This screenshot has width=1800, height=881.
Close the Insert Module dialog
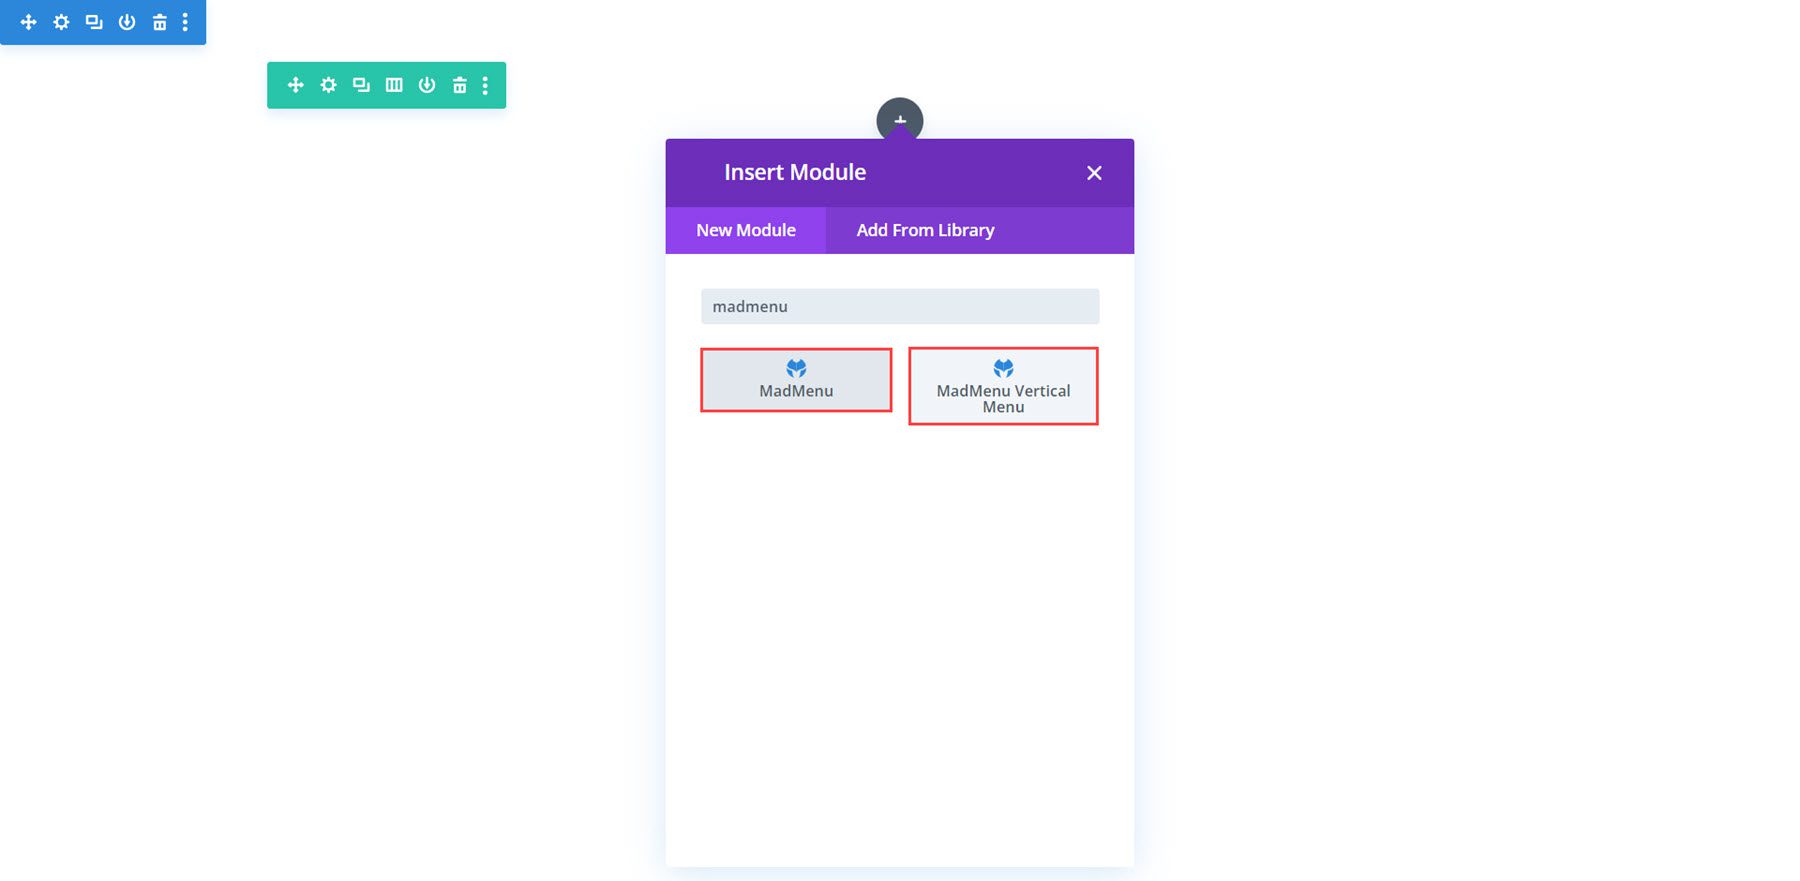tap(1094, 173)
